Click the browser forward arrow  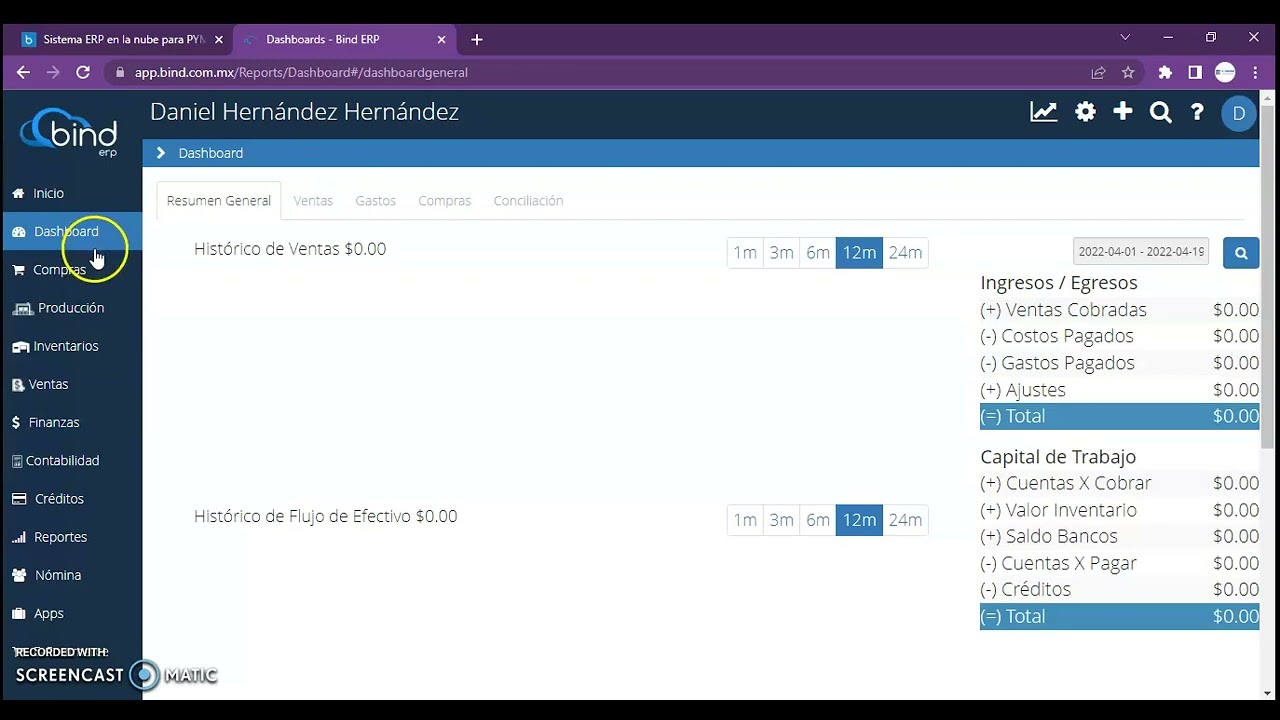point(53,72)
